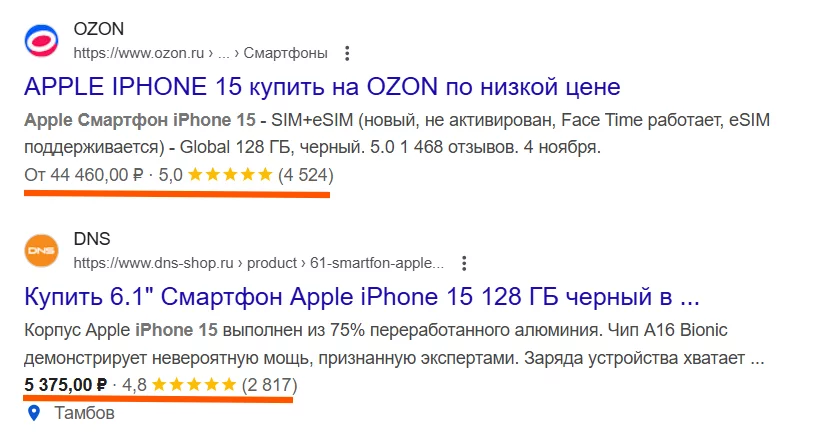Click the location pin icon near Тамбов
This screenshot has width=820, height=436.
click(35, 412)
